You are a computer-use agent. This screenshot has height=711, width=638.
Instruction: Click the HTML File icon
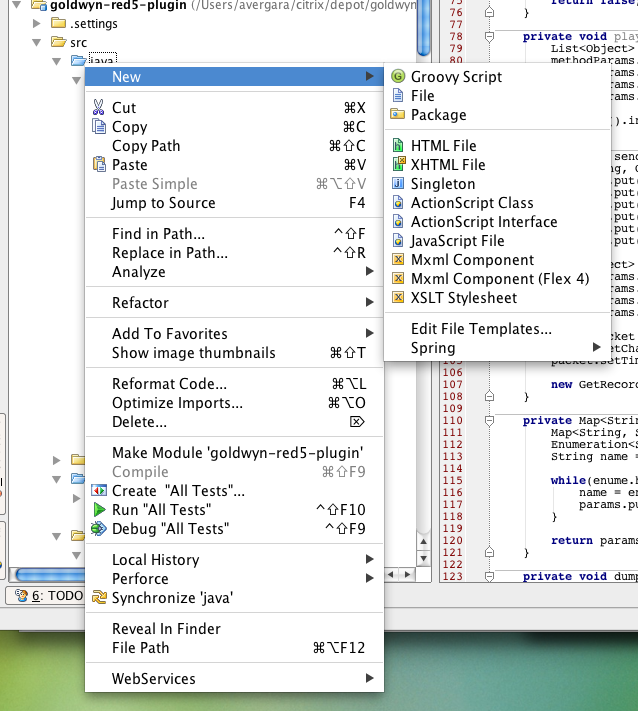(398, 145)
